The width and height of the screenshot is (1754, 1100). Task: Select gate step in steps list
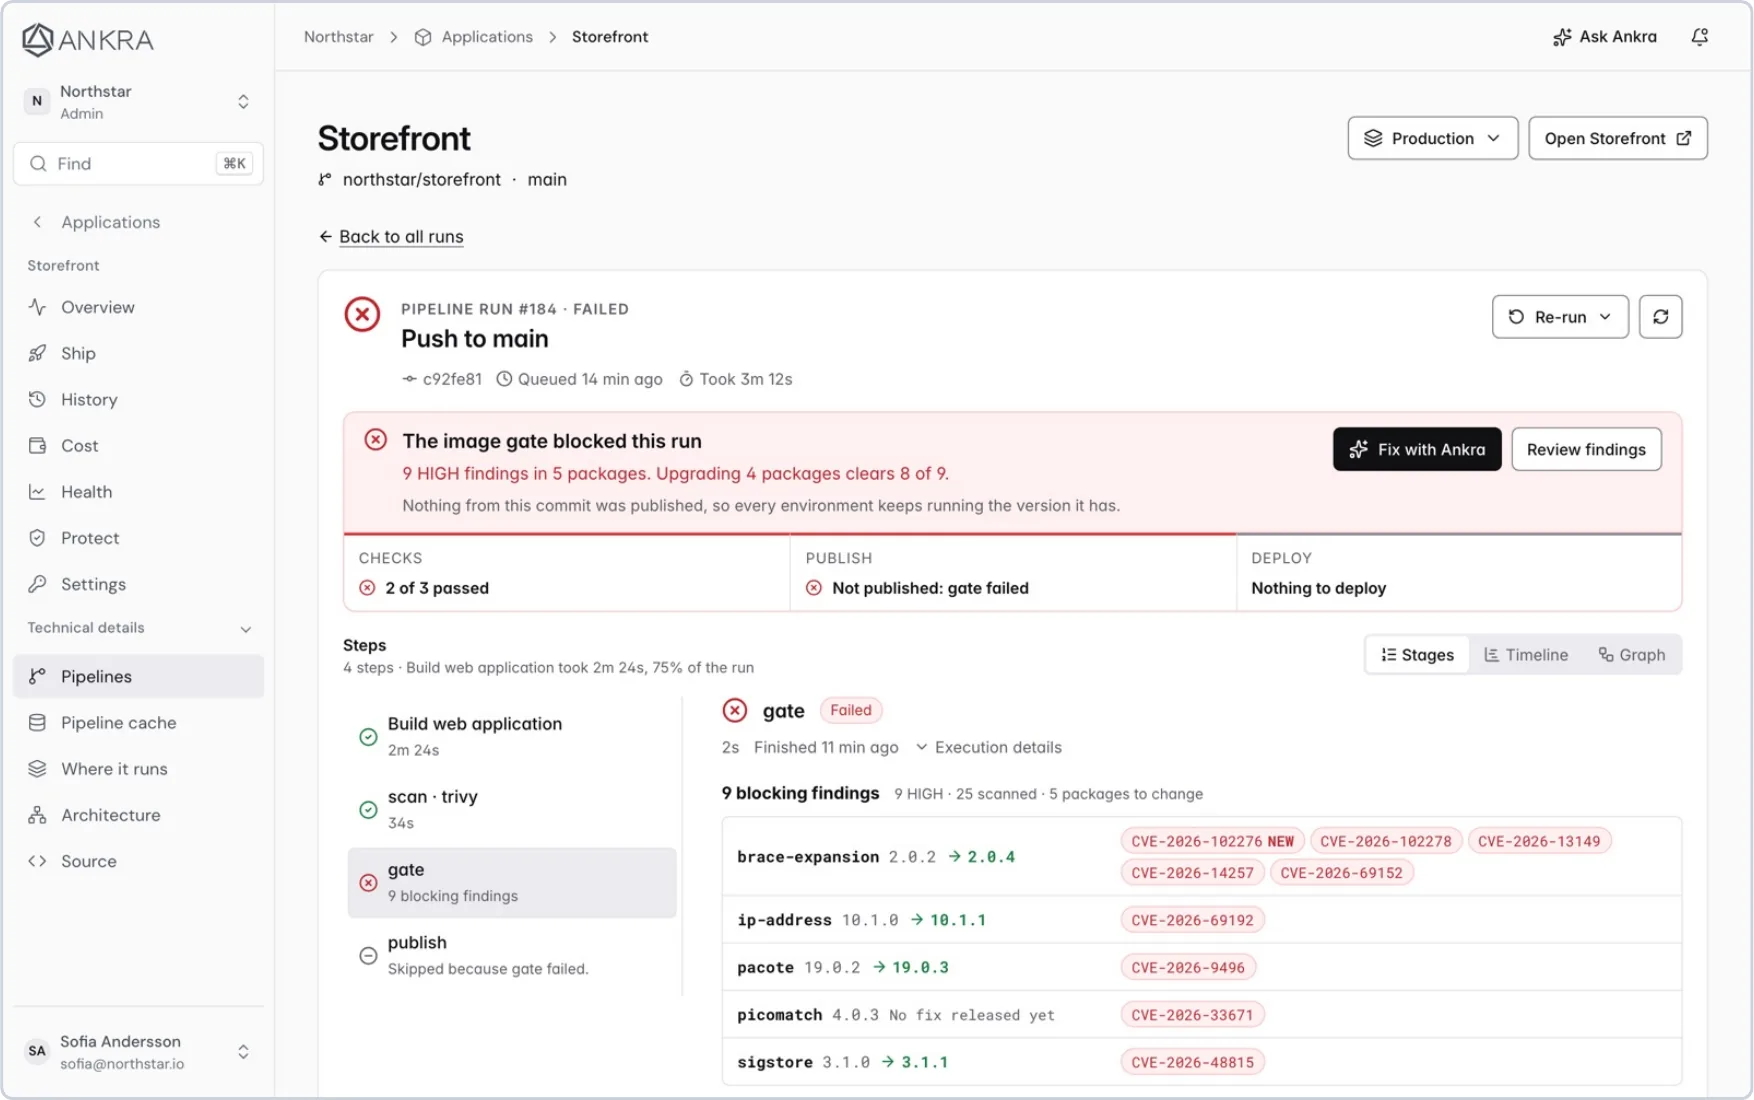tap(512, 882)
